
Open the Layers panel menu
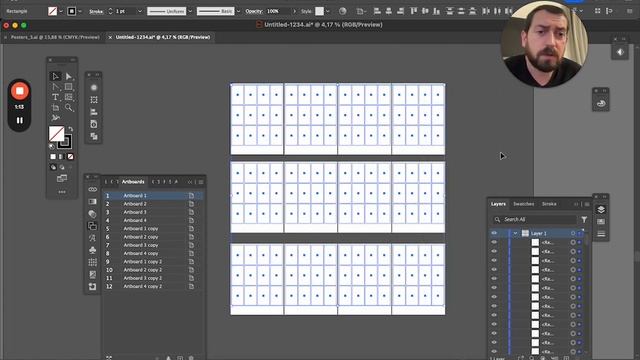[x=587, y=204]
